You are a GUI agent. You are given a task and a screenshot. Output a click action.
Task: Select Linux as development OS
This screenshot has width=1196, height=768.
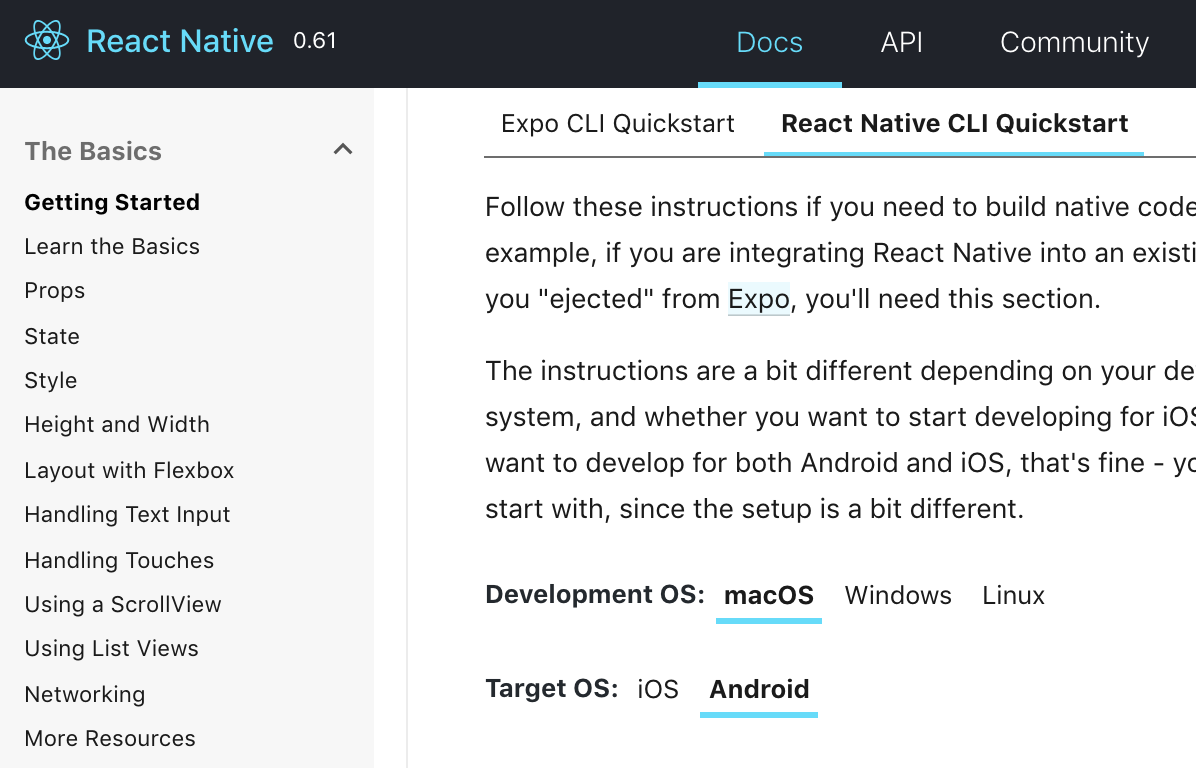tap(1013, 596)
